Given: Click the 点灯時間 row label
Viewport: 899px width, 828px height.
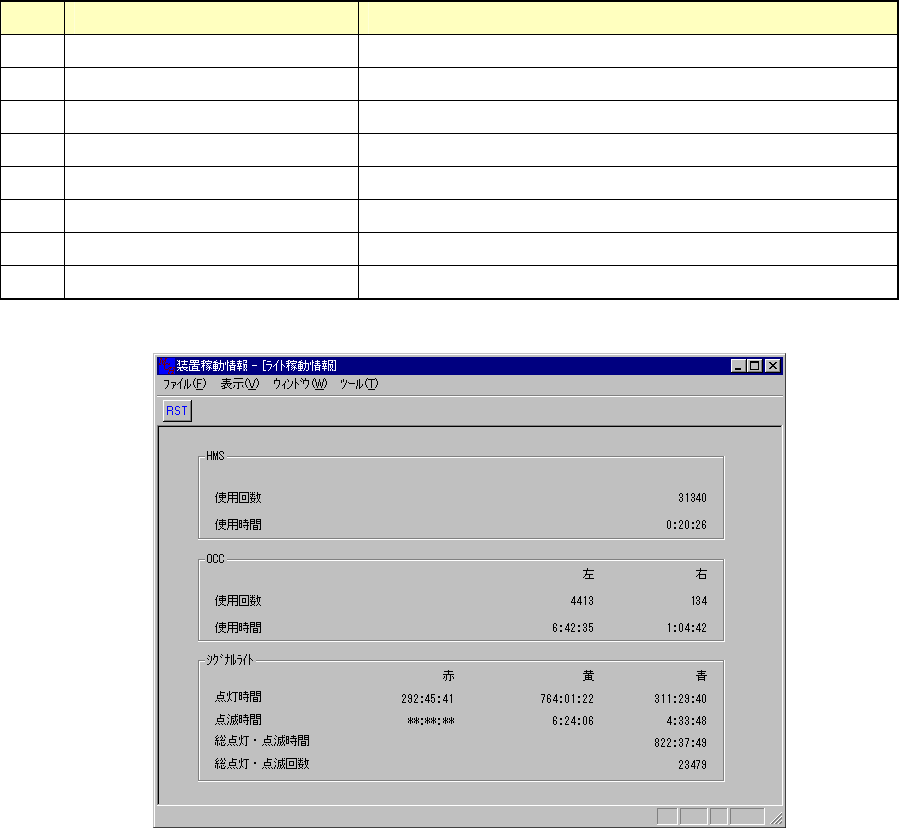Looking at the screenshot, I should [x=238, y=697].
